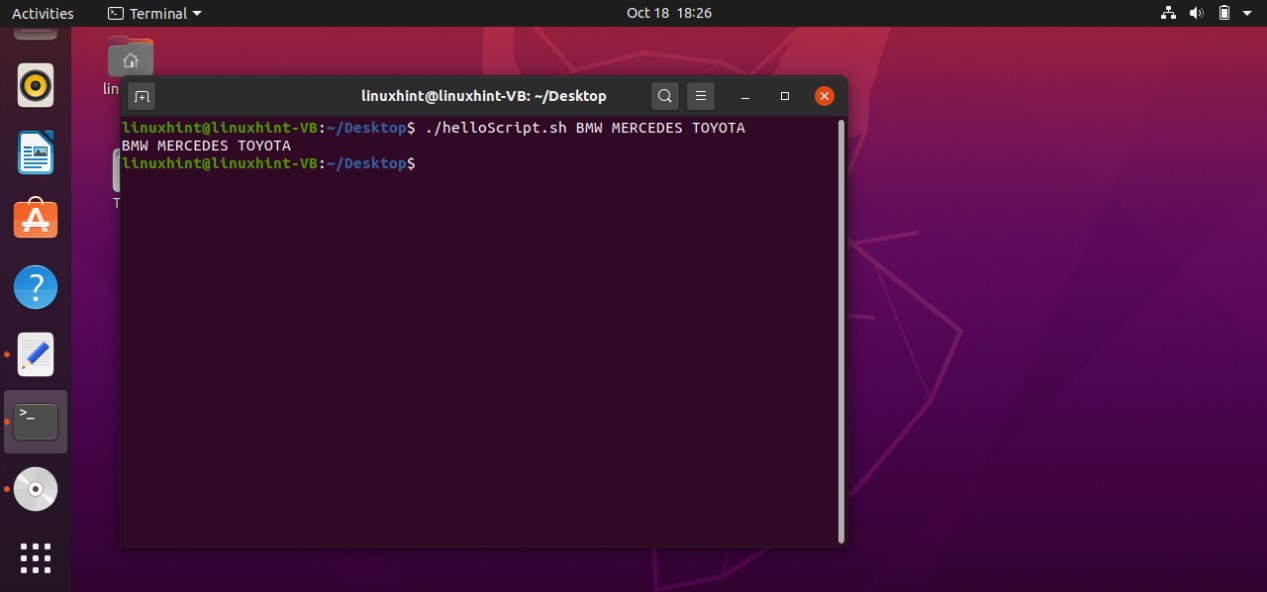Image resolution: width=1267 pixels, height=592 pixels.
Task: Open Rhythmbox from the dock
Action: point(36,86)
